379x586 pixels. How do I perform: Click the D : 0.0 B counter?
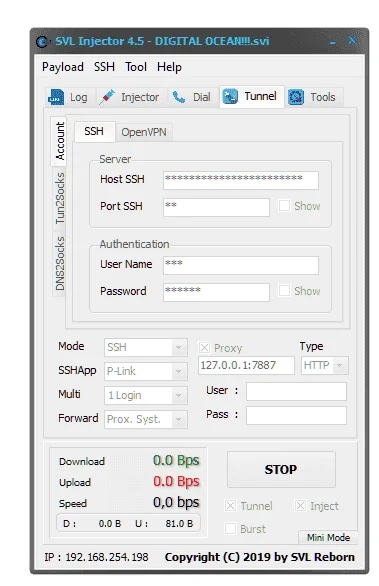(92, 524)
